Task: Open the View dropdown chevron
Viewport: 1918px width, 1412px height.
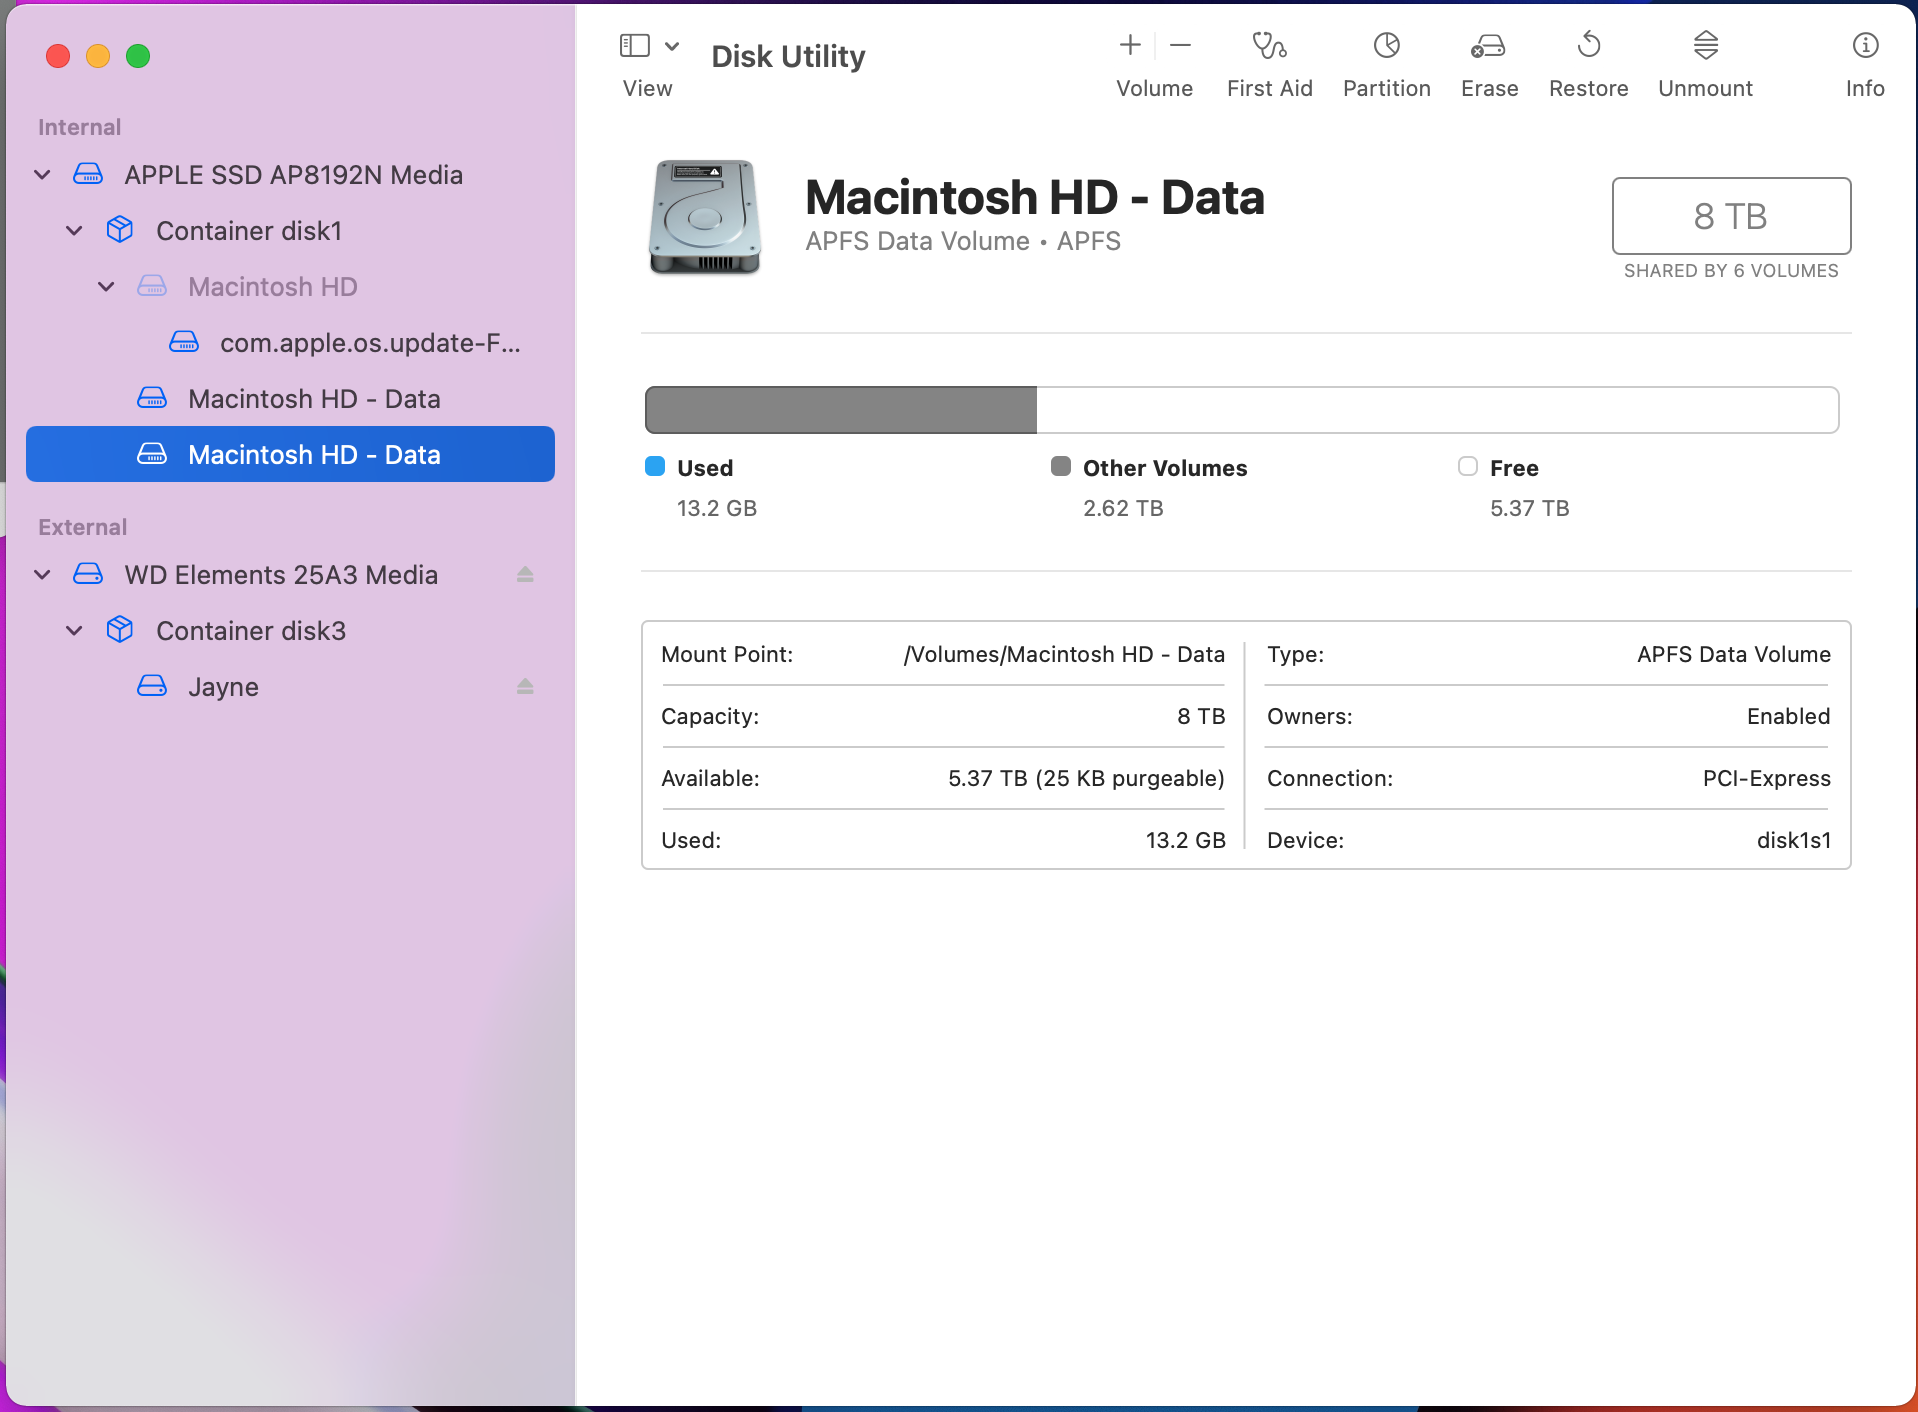Action: [x=672, y=46]
